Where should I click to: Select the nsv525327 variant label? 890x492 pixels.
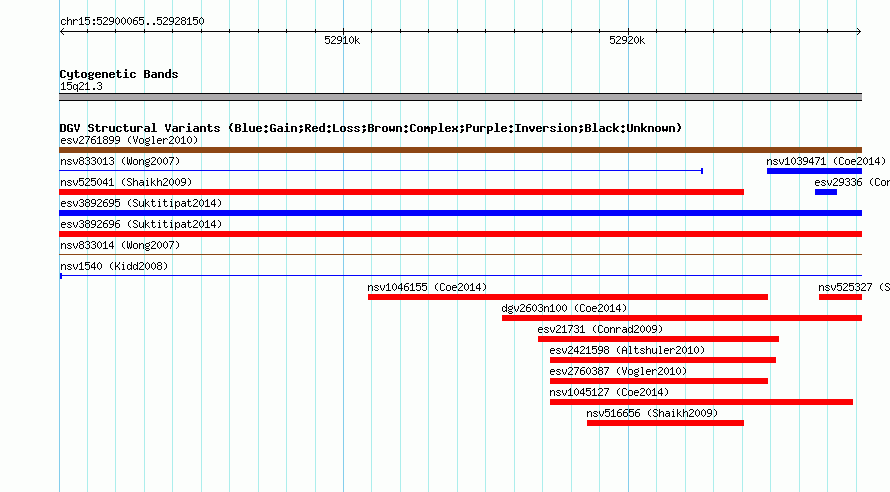(x=854, y=287)
